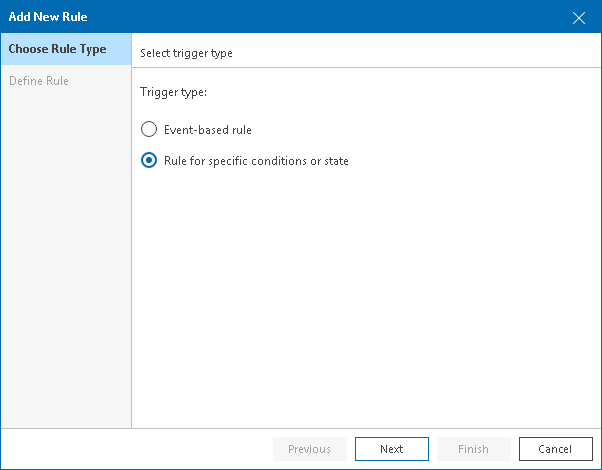Click the 'Select trigger type' heading
602x470 pixels.
186,52
